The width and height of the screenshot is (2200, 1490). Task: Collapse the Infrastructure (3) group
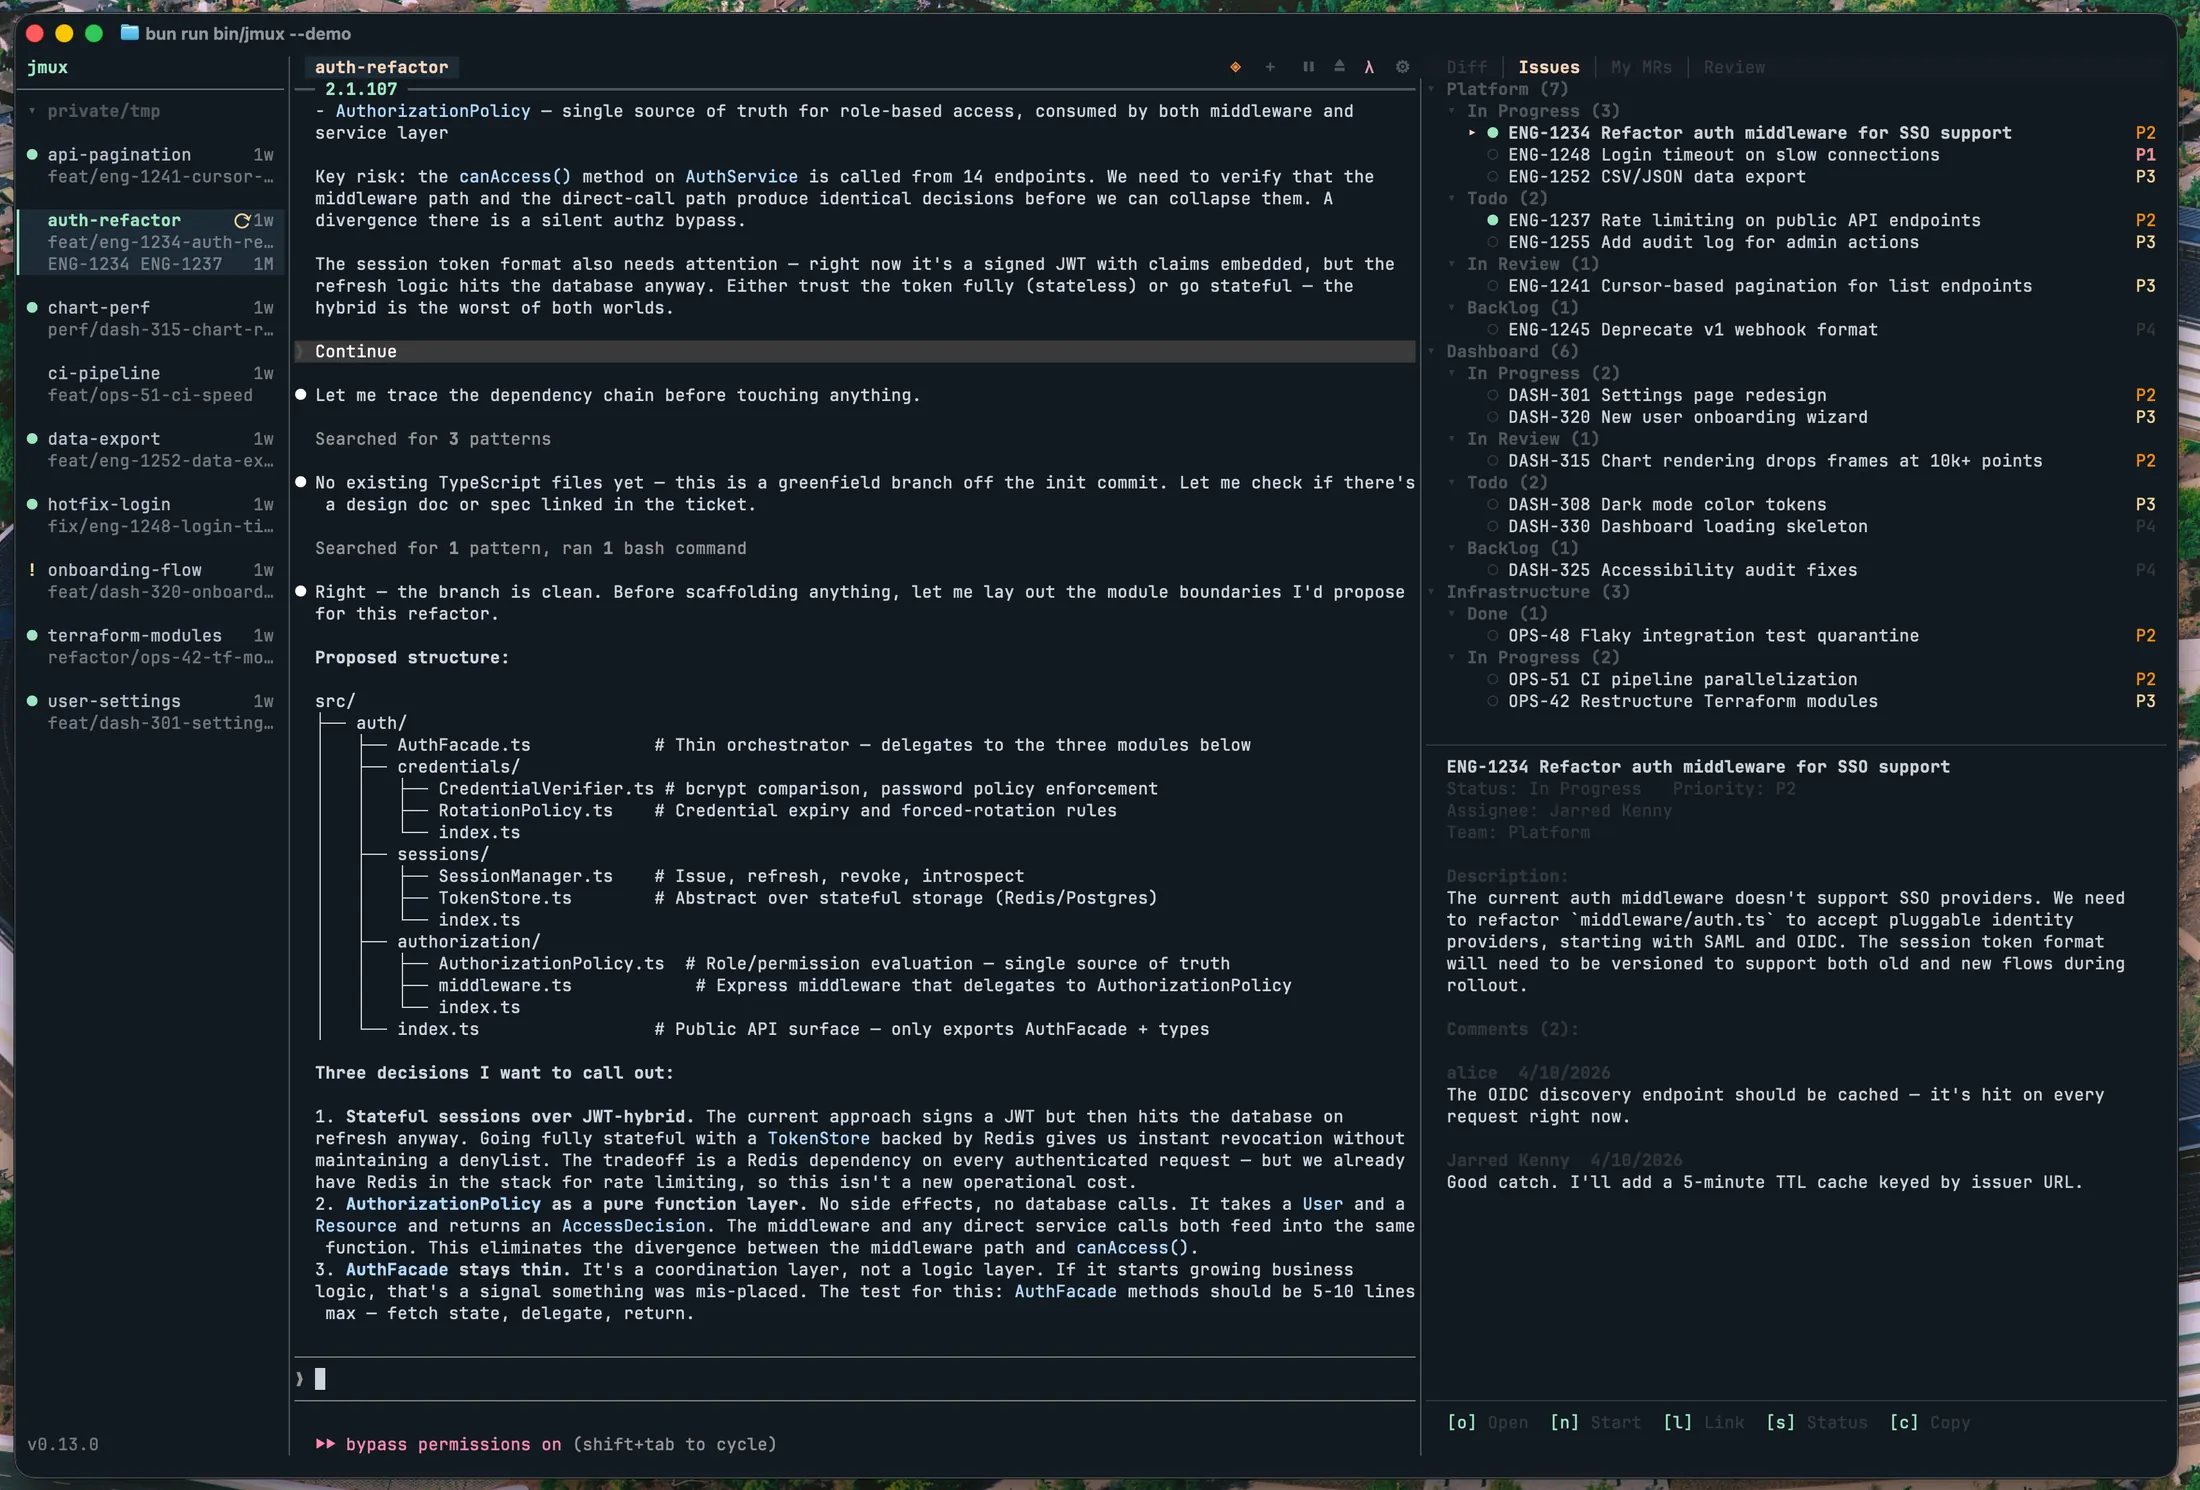(1433, 591)
